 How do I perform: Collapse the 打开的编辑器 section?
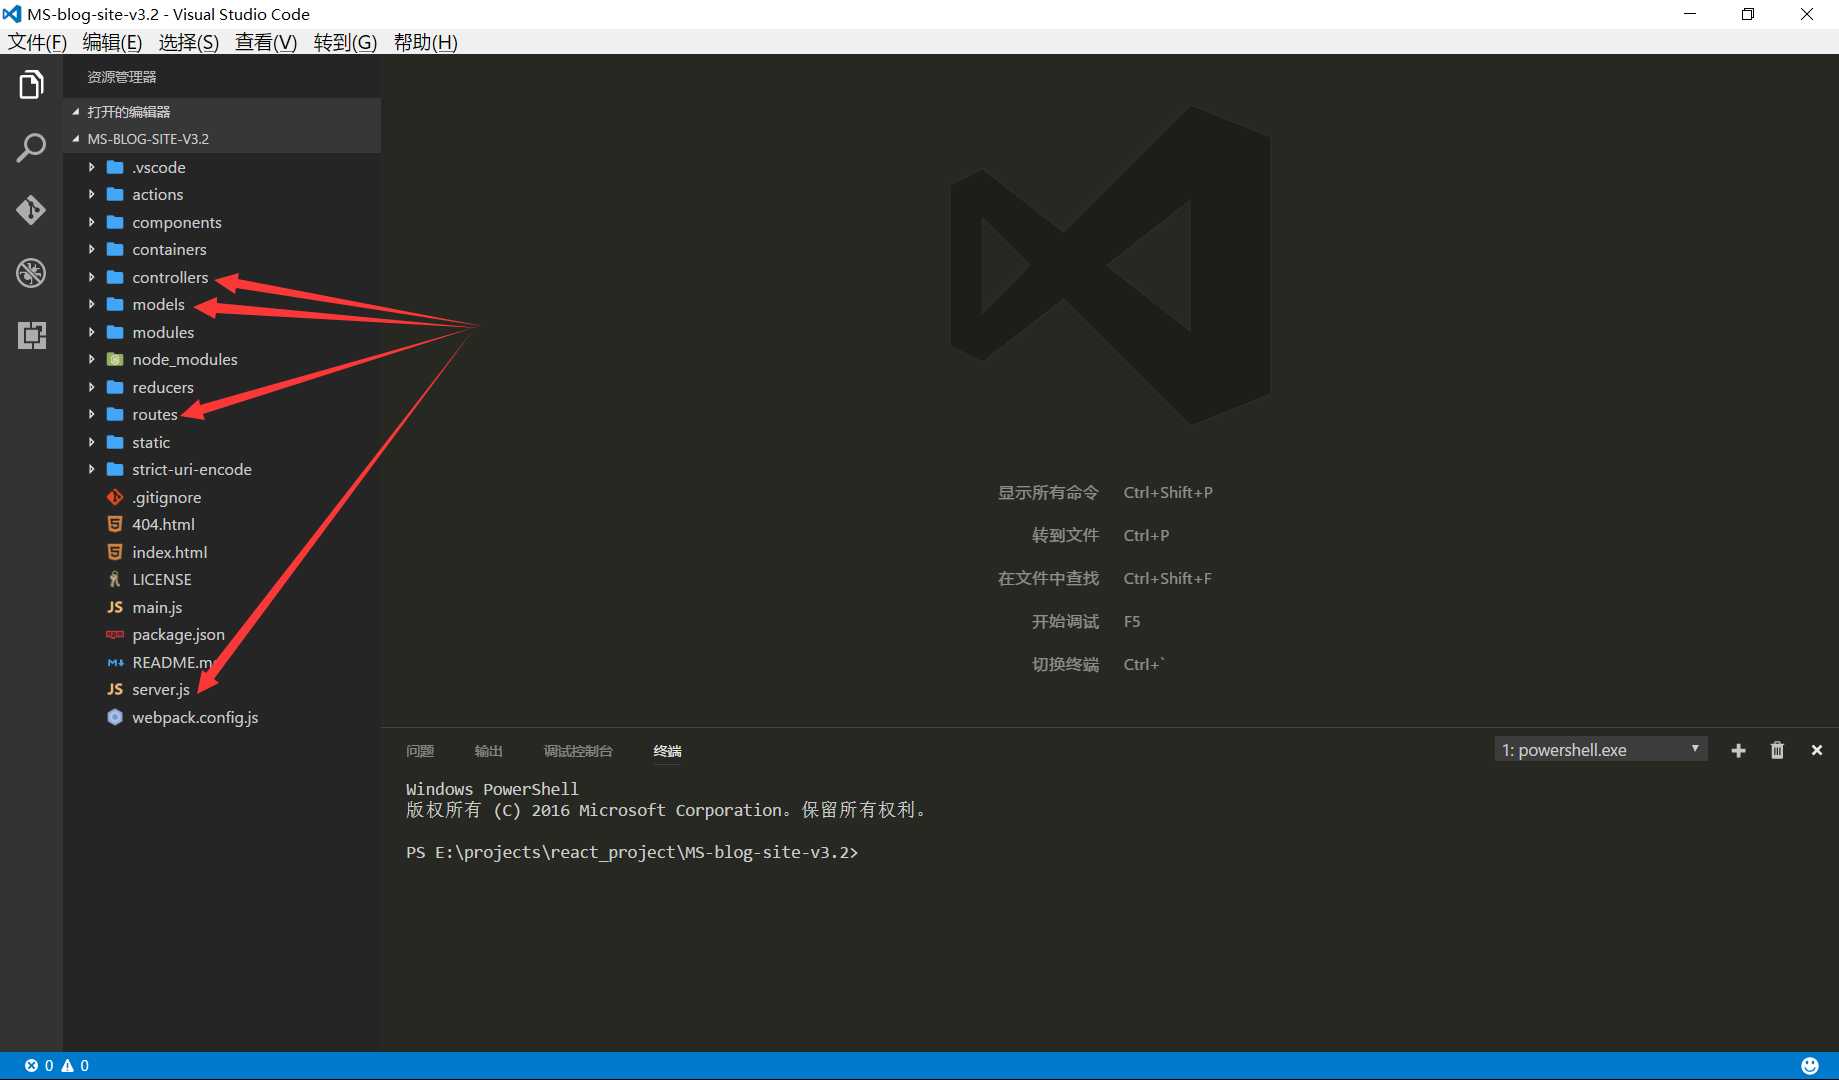[x=76, y=112]
